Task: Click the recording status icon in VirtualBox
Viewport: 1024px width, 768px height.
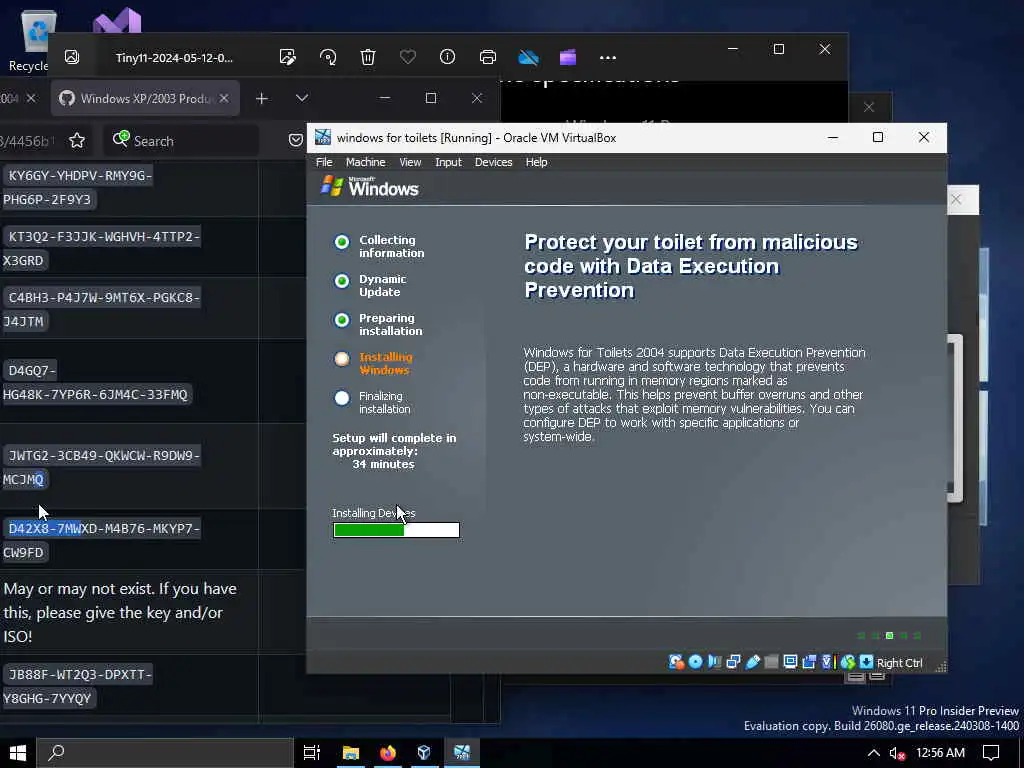Action: (x=809, y=662)
